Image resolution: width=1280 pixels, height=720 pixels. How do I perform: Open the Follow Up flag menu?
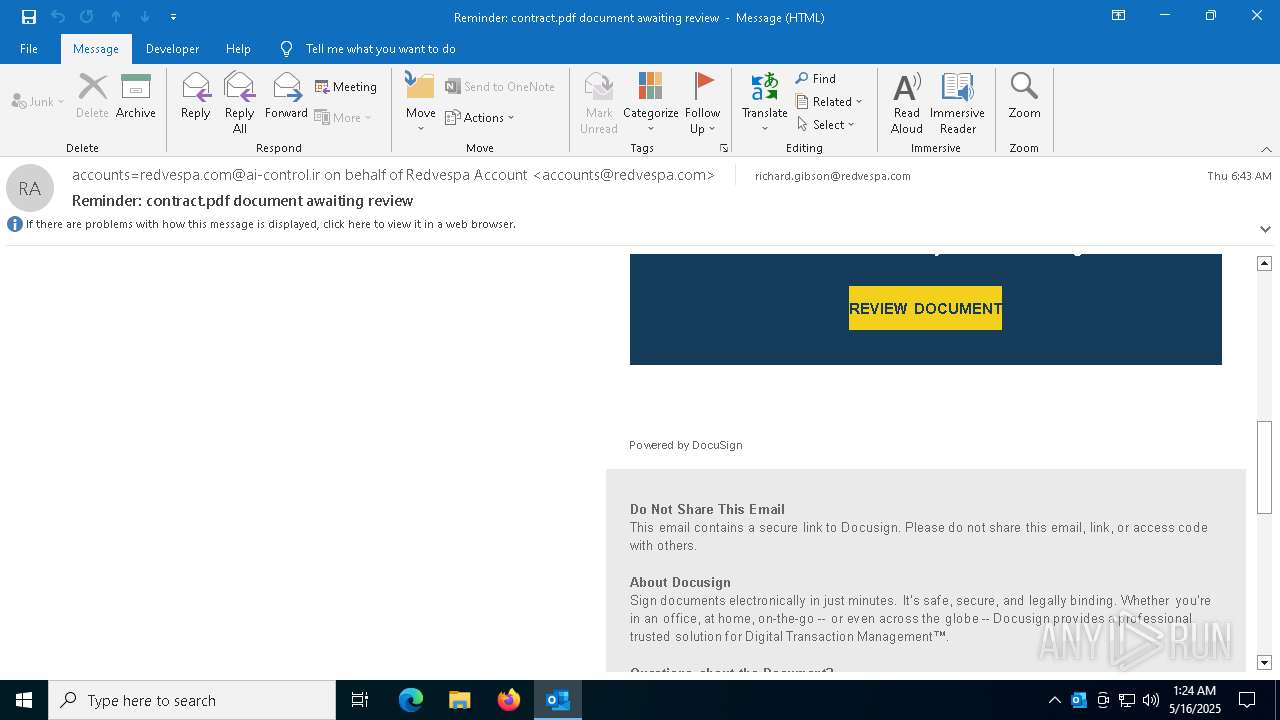[703, 102]
